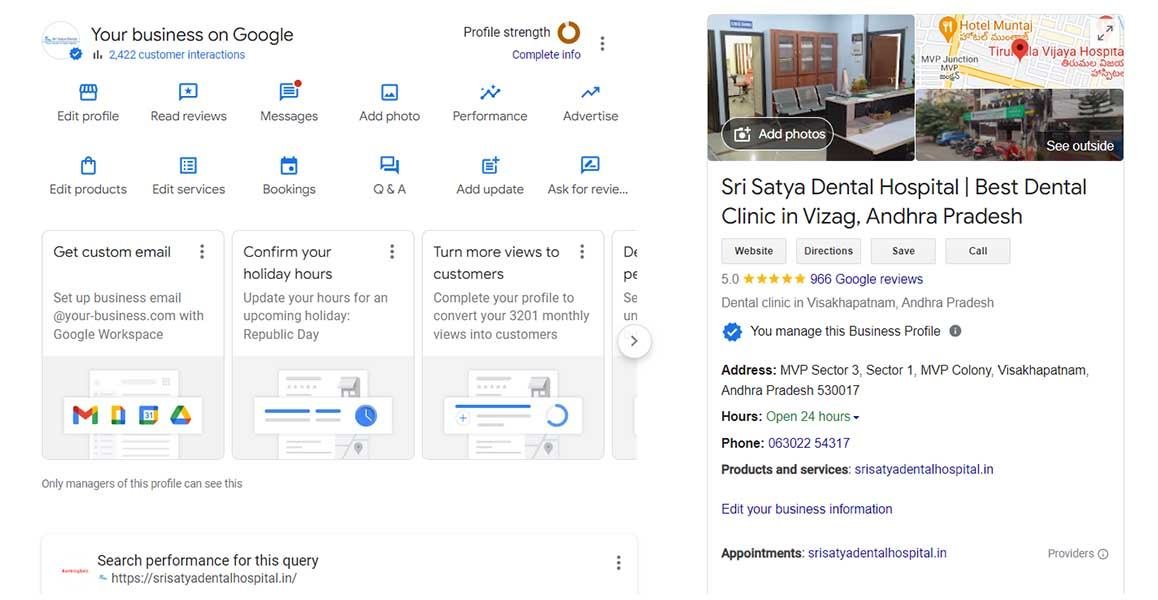
Task: Click the info icon next to Providers
Action: tap(1103, 553)
